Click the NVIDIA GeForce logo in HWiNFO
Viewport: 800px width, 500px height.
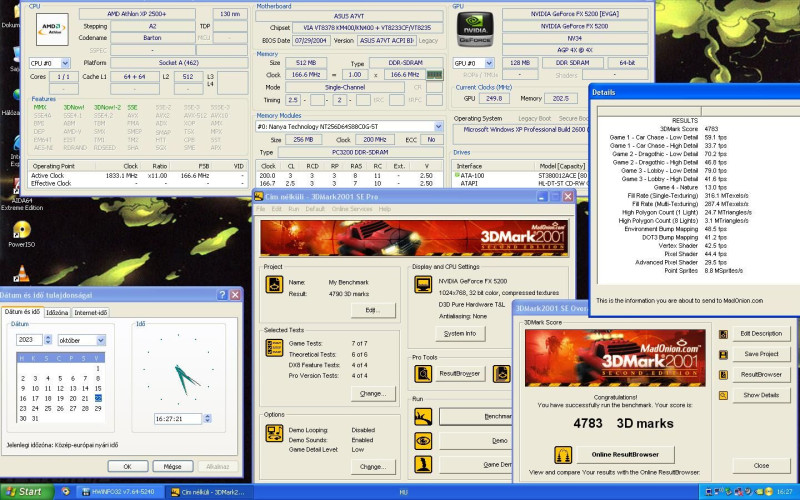[x=474, y=30]
